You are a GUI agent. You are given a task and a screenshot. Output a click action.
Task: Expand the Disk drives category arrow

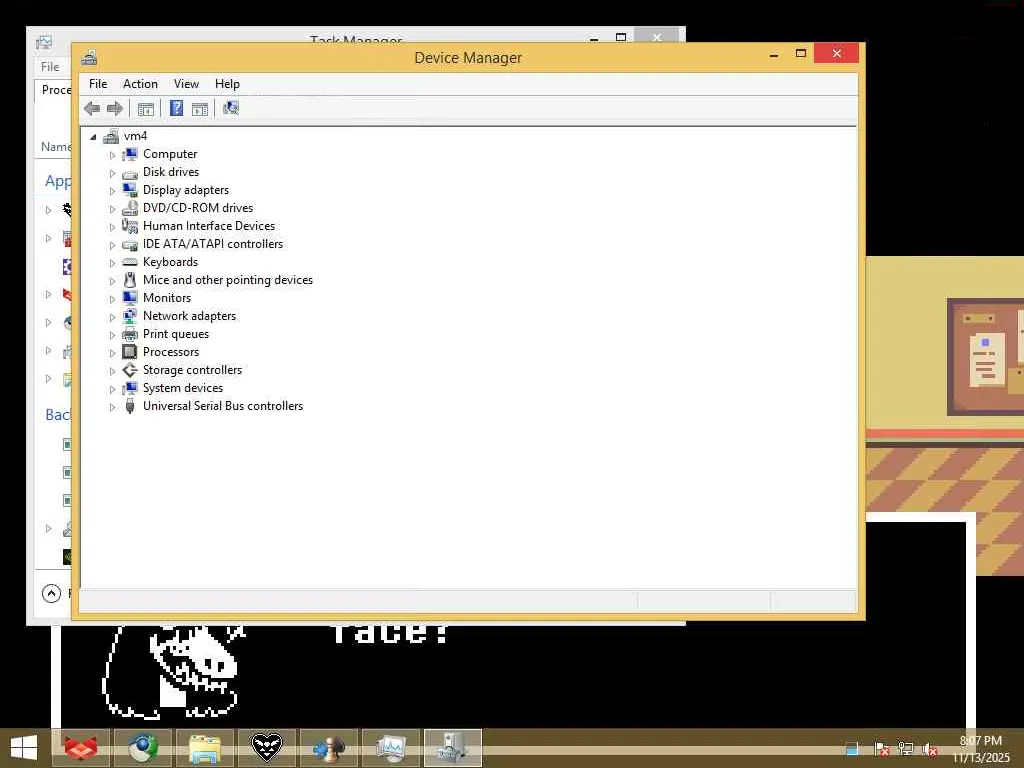[112, 173]
